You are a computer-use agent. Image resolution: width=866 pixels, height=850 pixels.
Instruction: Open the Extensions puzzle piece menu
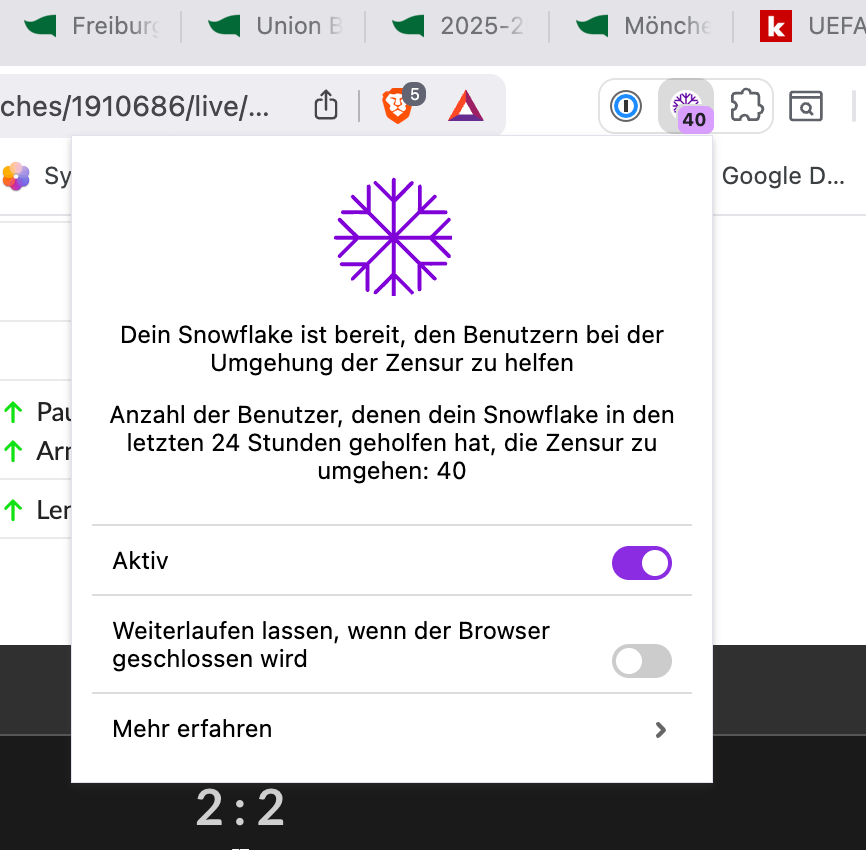click(746, 105)
